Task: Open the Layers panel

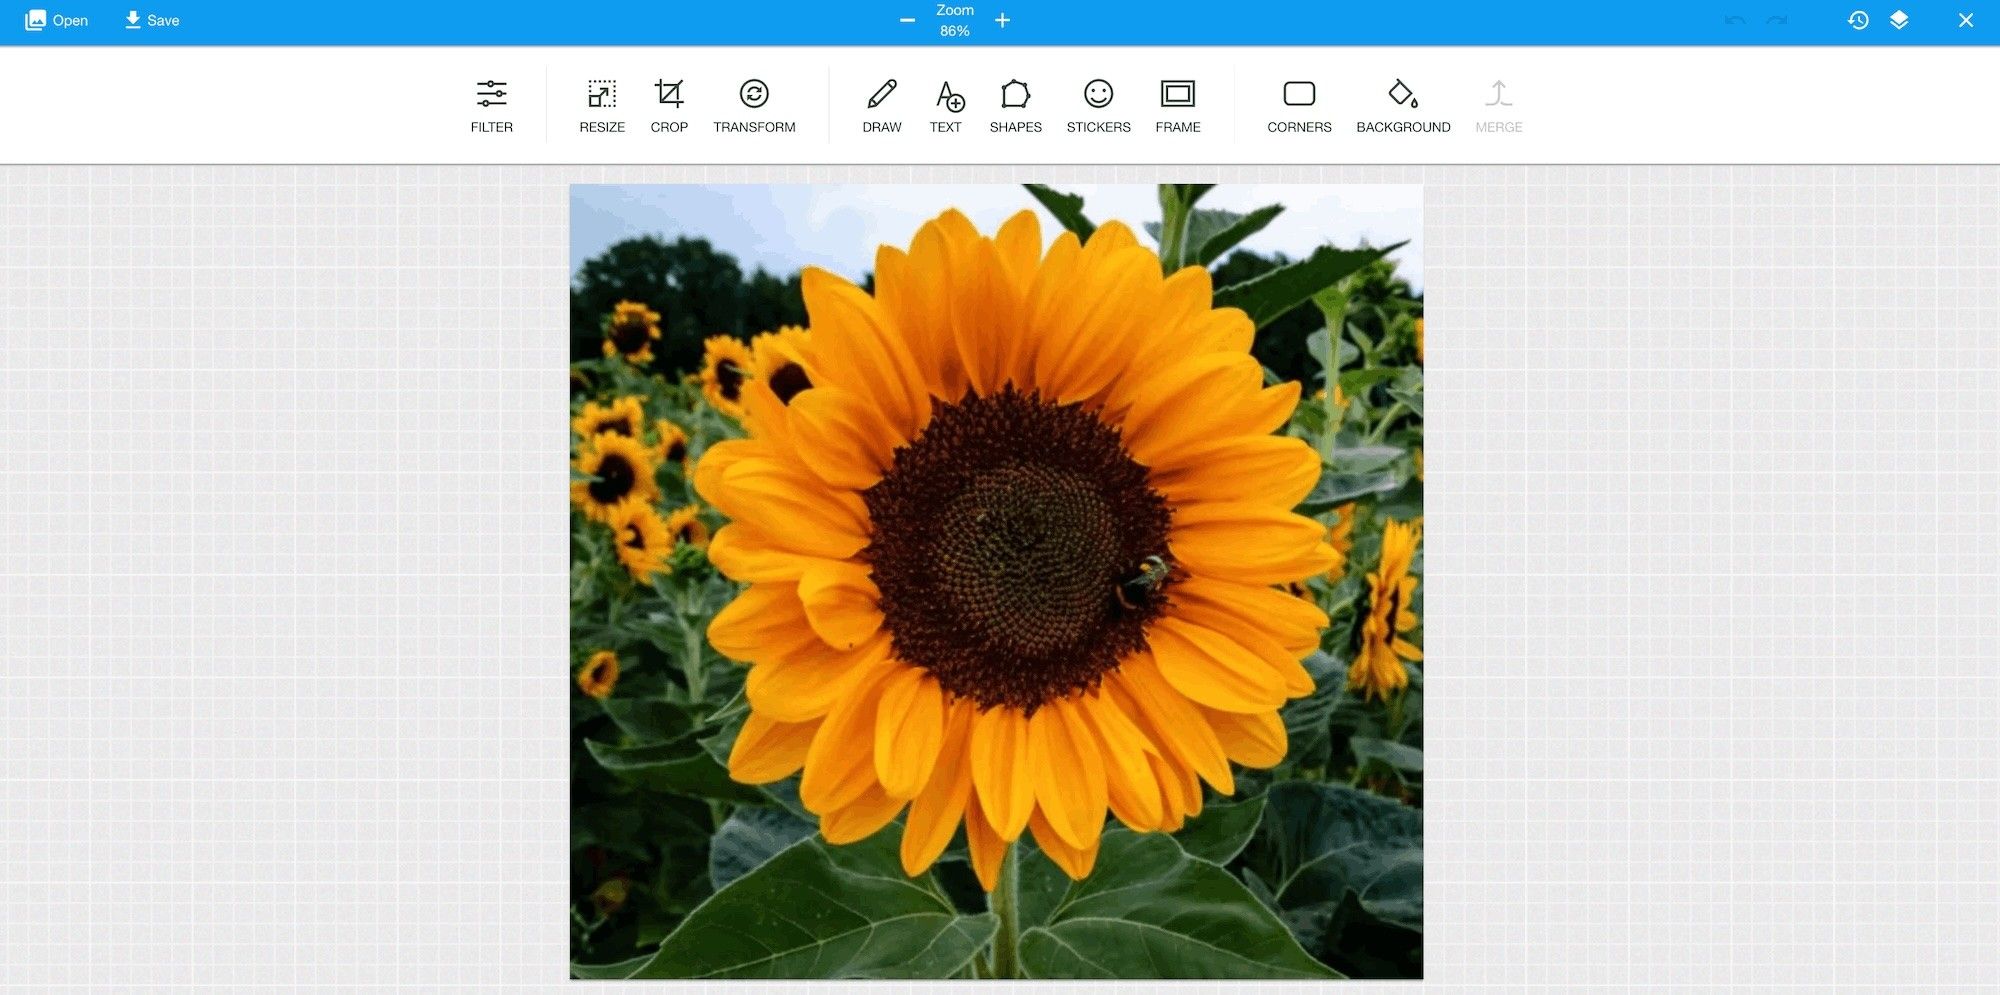Action: pos(1899,20)
